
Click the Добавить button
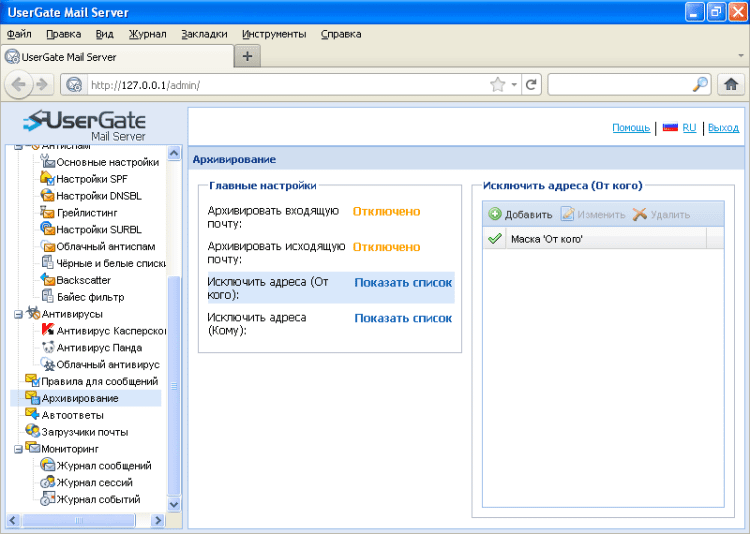pos(520,214)
